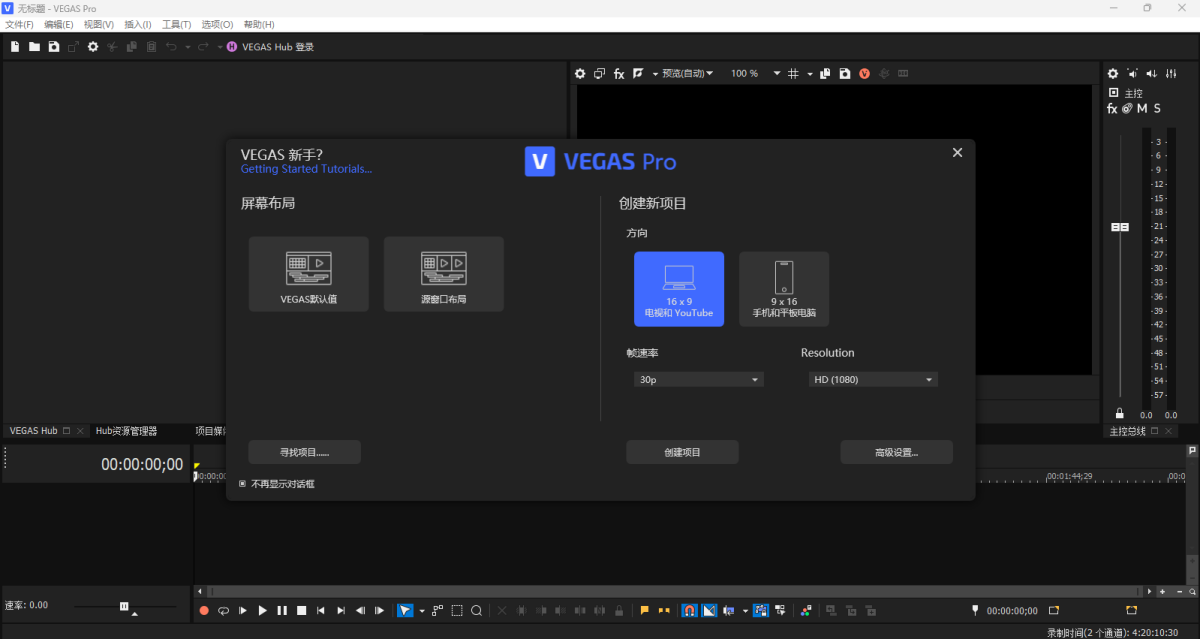The height and width of the screenshot is (639, 1200).
Task: Click dim output icon in master bus
Action: click(1152, 73)
